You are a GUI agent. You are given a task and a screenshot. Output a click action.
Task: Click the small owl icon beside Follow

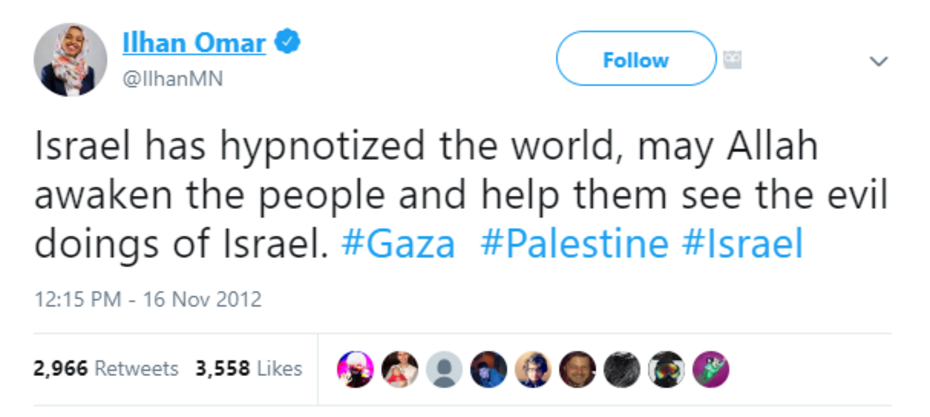[x=735, y=59]
